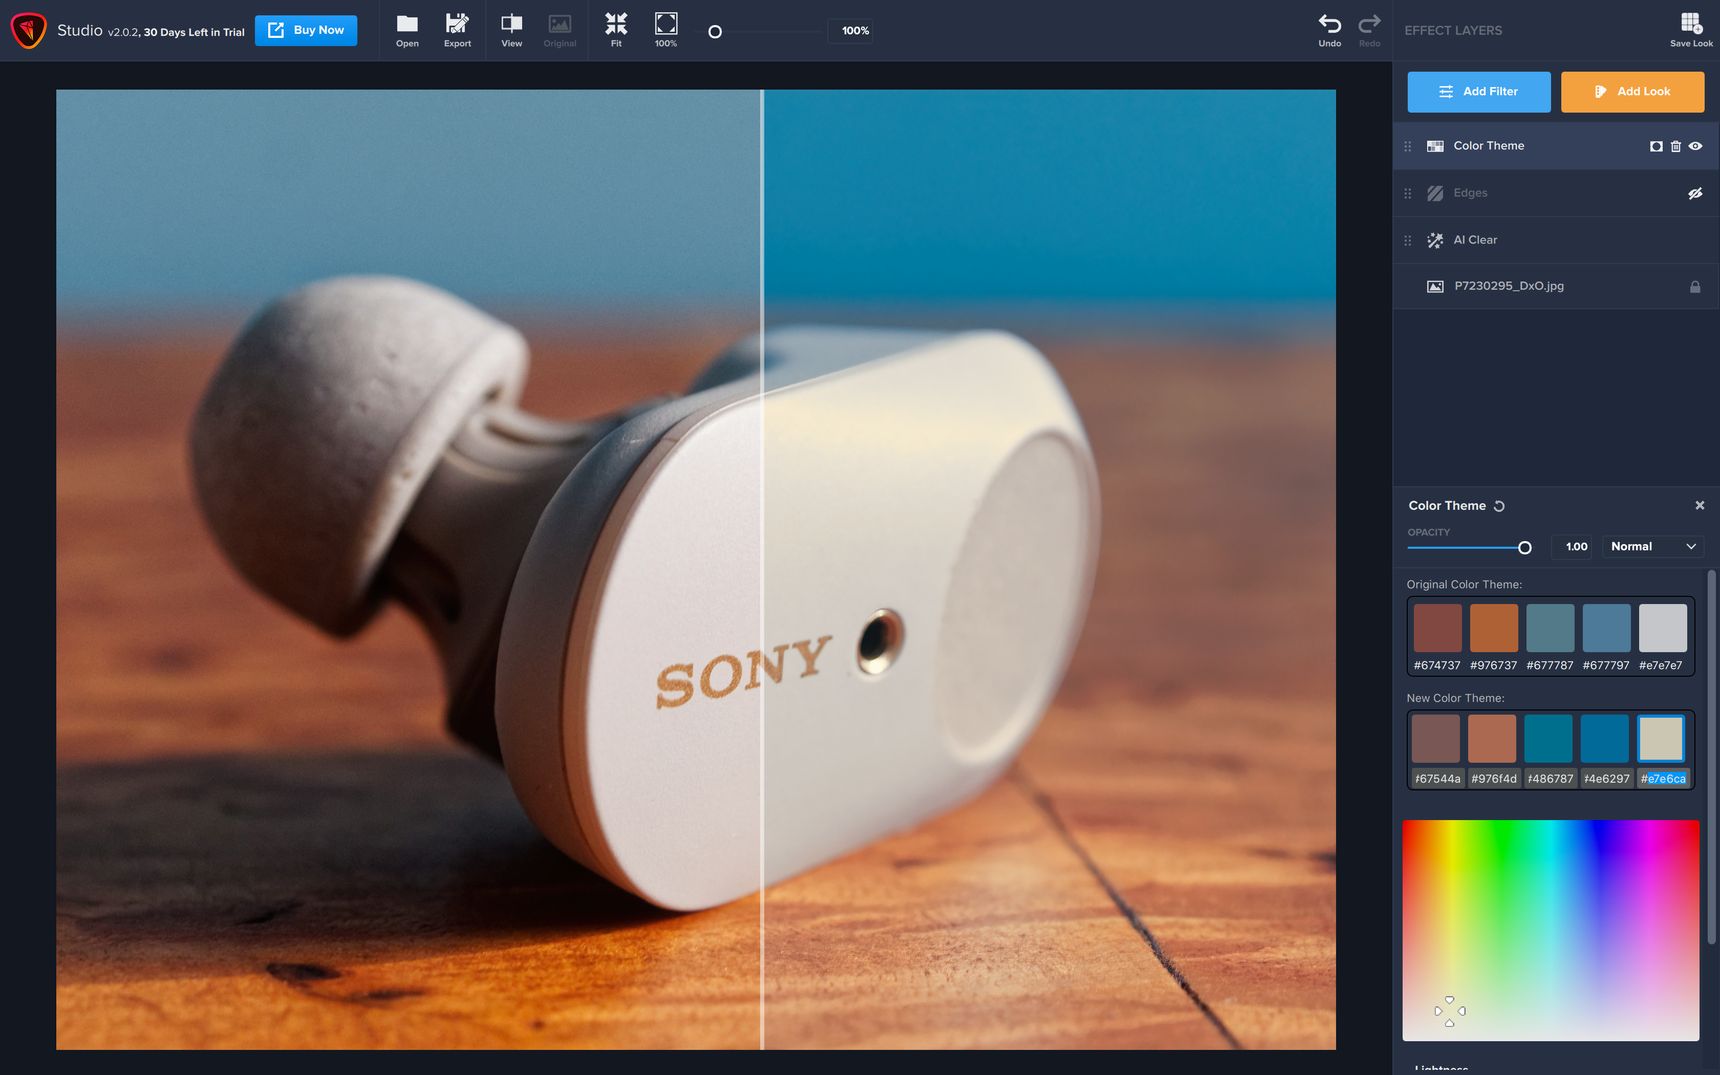Screen dimensions: 1720x1075
Task: Edit the hex field #976f4d
Action: [1493, 778]
